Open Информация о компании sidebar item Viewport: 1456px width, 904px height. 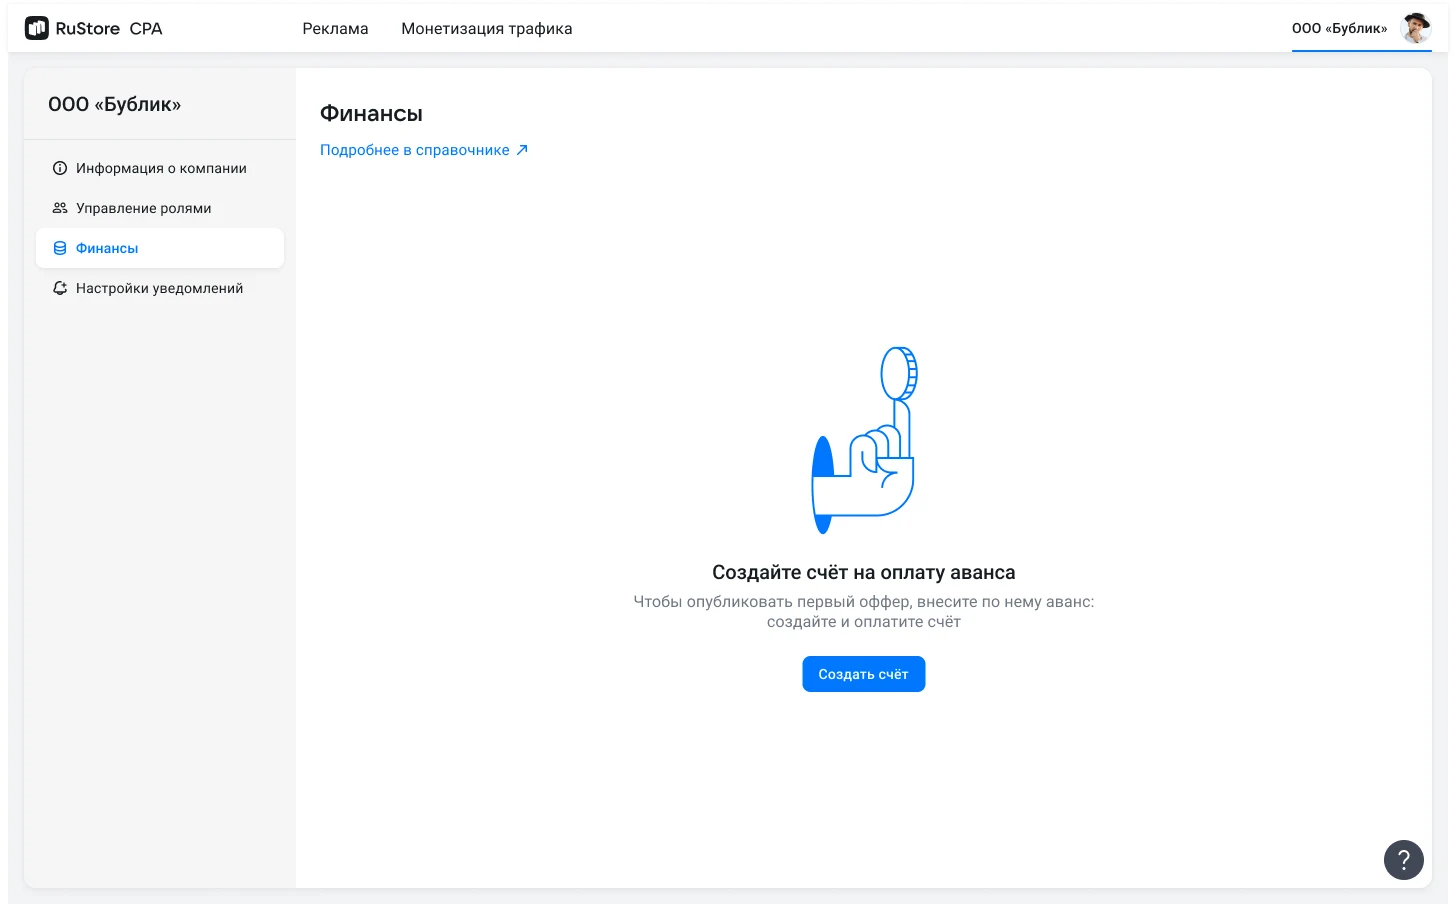[161, 168]
